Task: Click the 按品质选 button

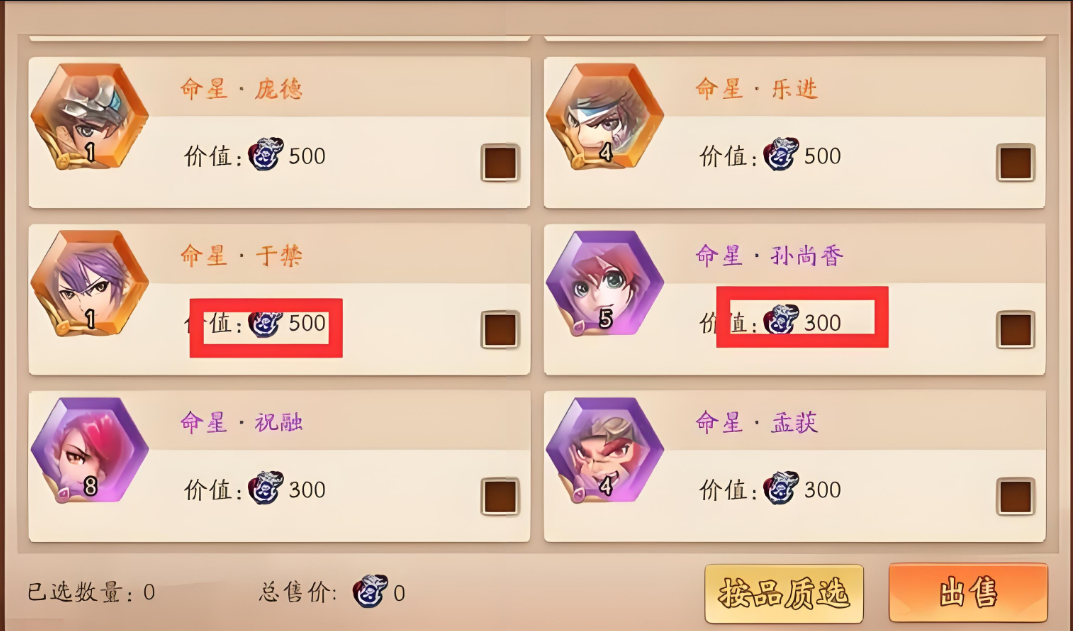Action: (x=784, y=593)
